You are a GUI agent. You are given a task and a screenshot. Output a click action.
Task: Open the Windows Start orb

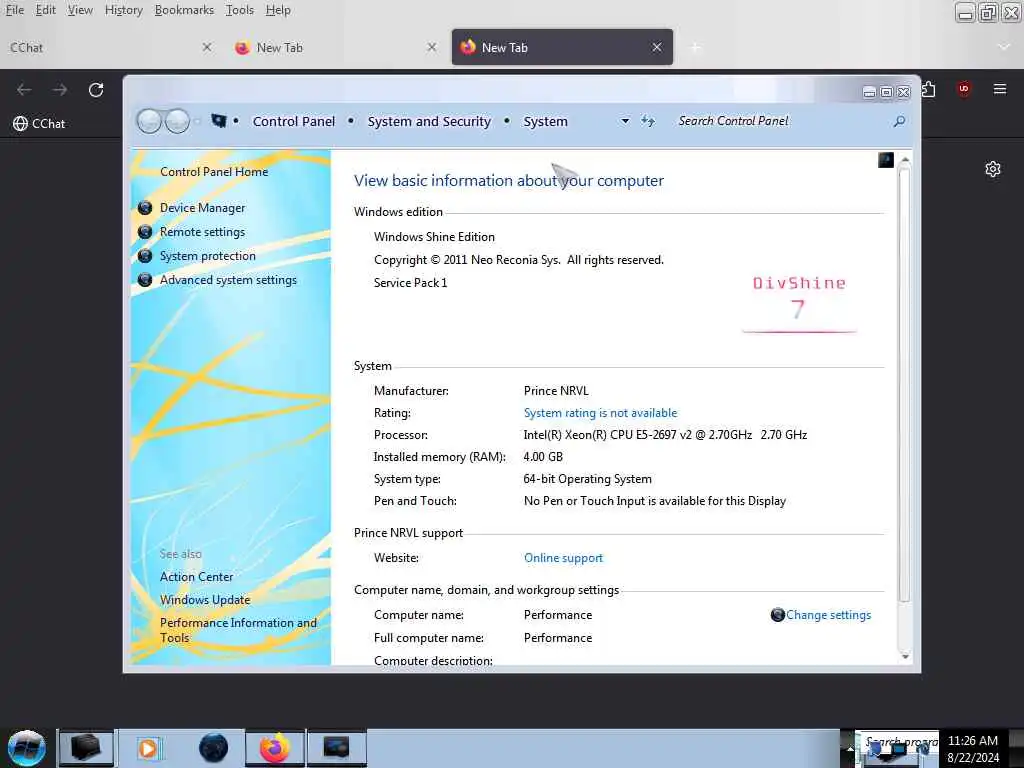pos(27,748)
